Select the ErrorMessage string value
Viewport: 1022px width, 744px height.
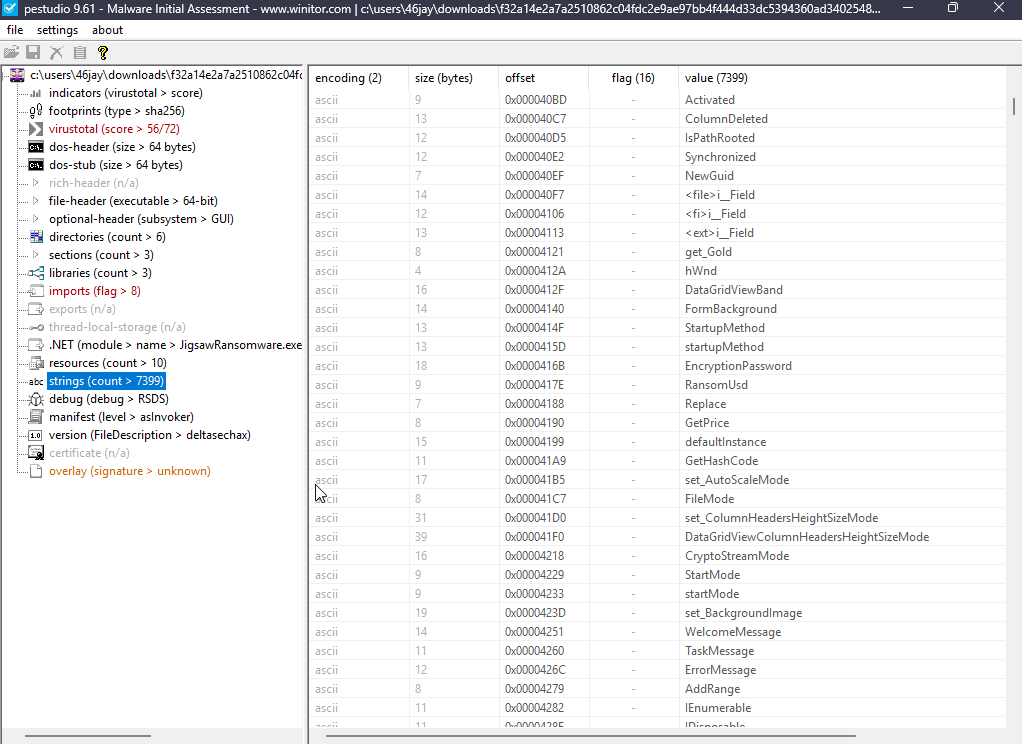[x=720, y=670]
